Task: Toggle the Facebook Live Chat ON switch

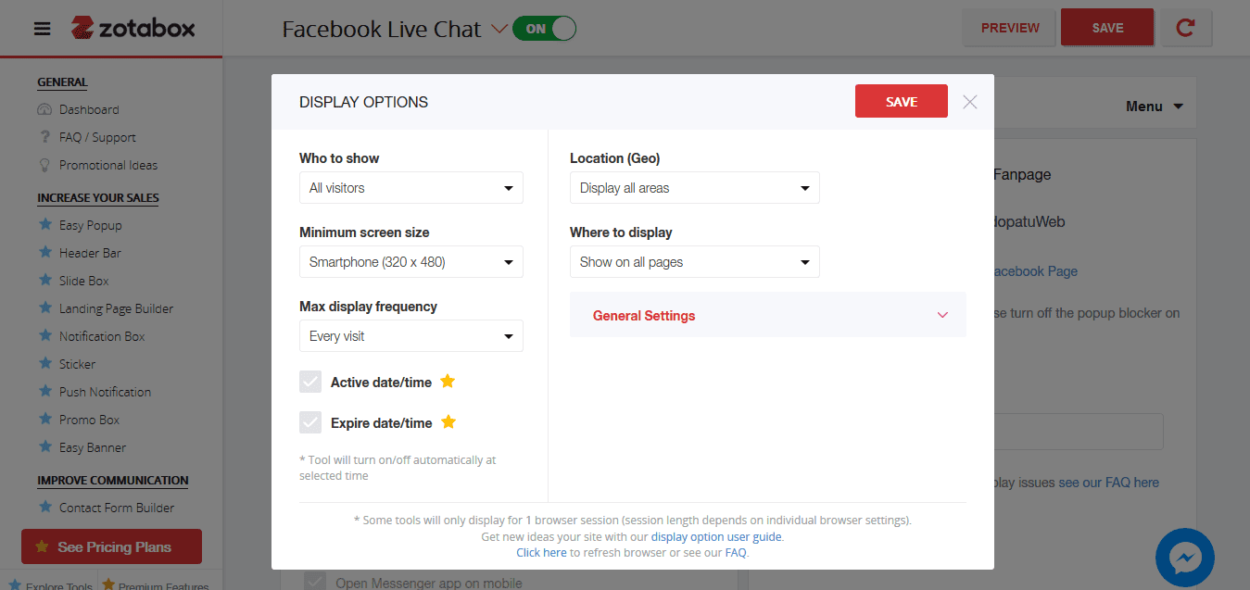Action: pos(545,29)
